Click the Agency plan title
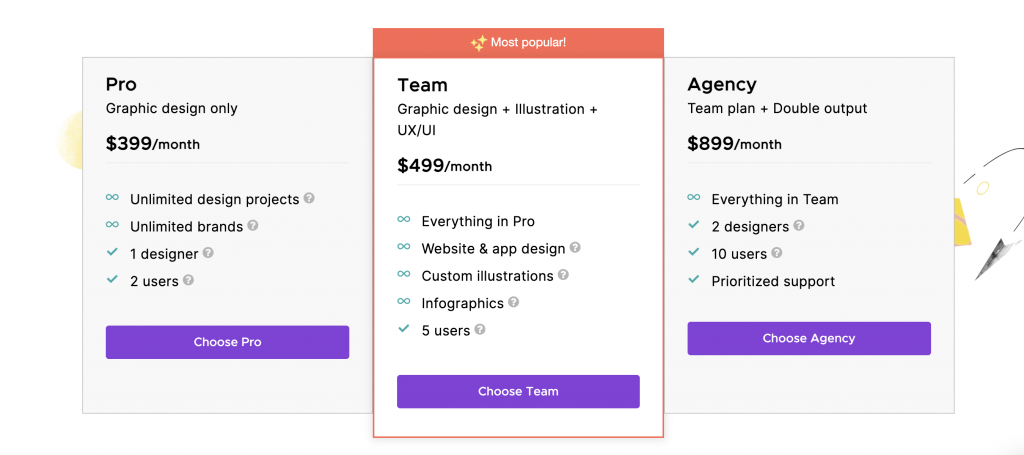The width and height of the screenshot is (1024, 455). coord(722,85)
